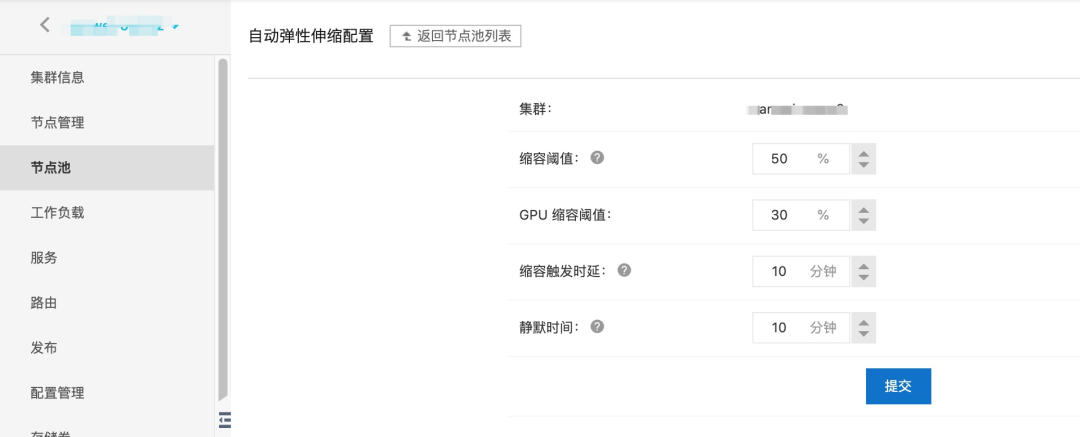Image resolution: width=1080 pixels, height=437 pixels.
Task: Click help icon next to 静默时间
Action: click(598, 326)
